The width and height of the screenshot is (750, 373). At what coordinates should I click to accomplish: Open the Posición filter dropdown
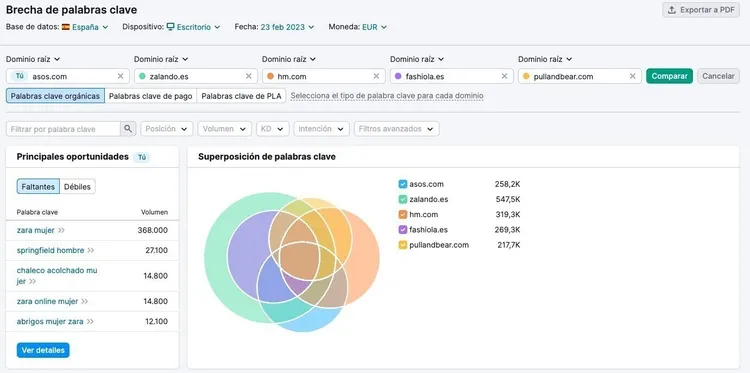pos(167,129)
